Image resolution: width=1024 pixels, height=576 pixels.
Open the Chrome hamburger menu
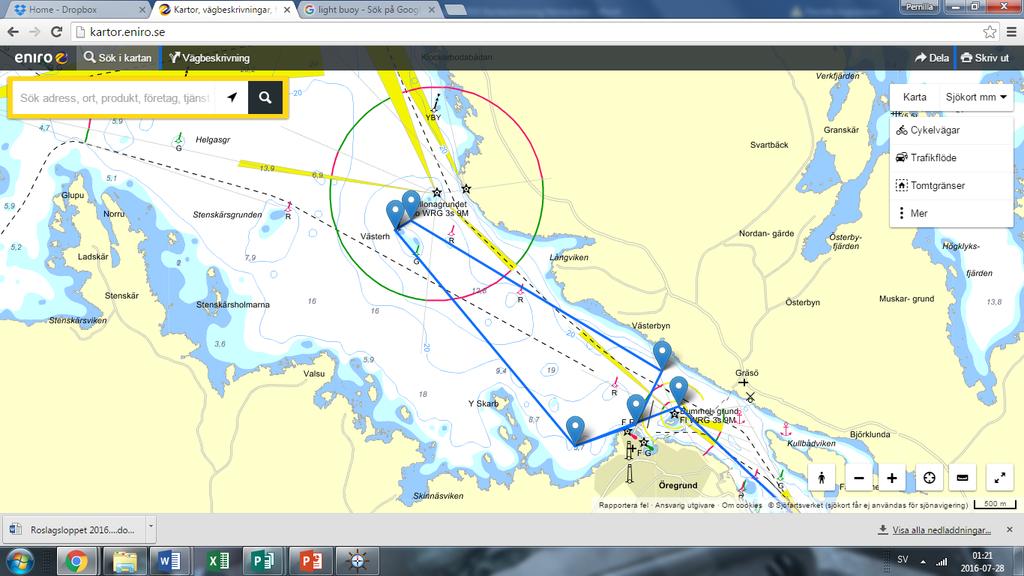(1012, 32)
